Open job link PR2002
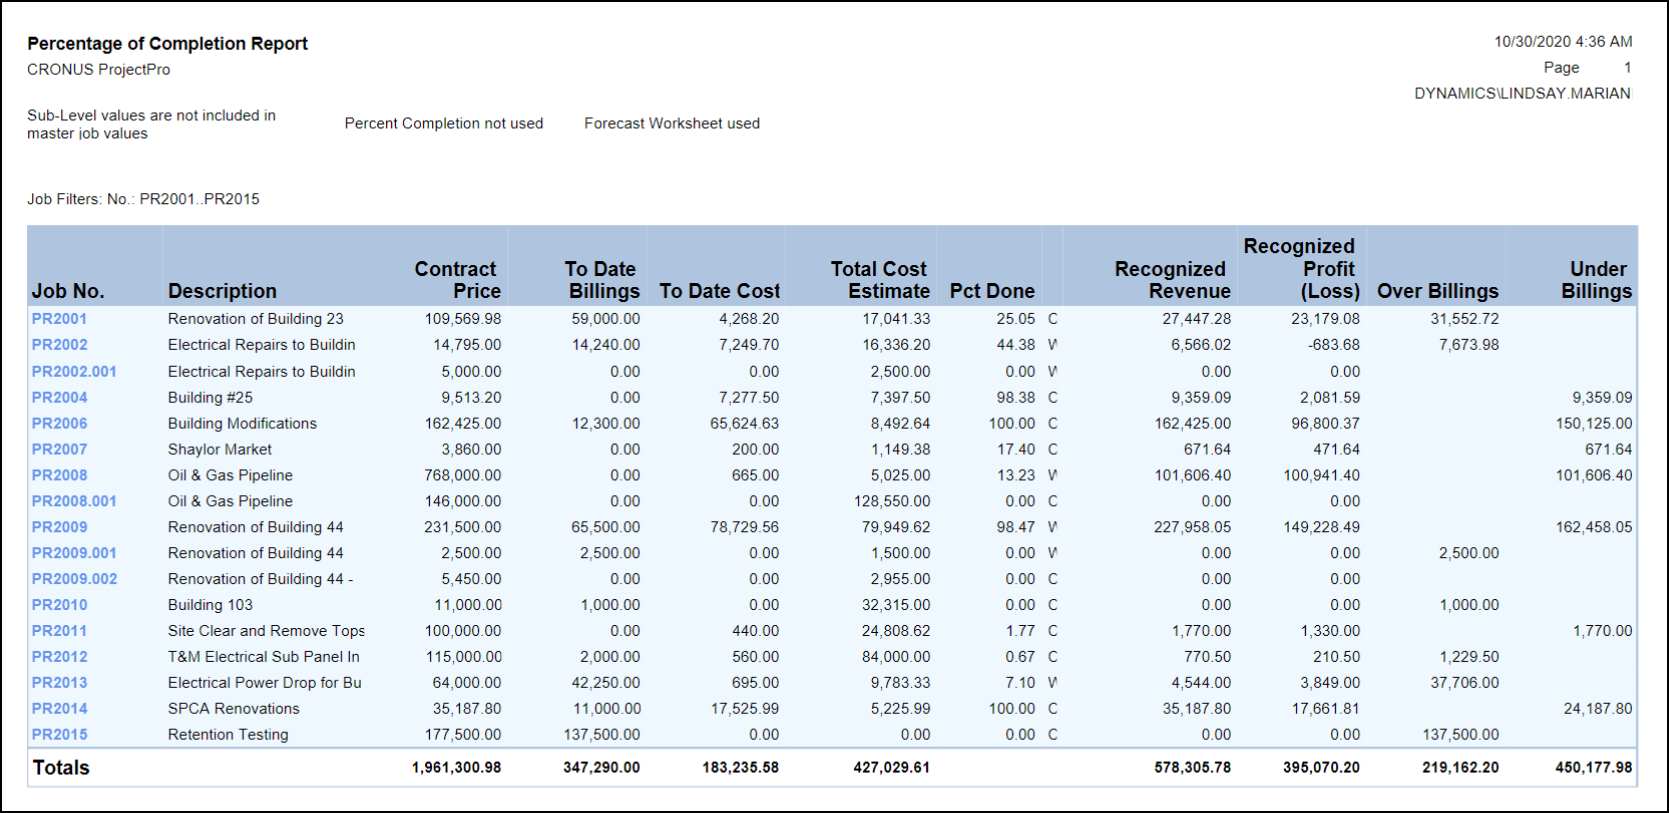This screenshot has width=1669, height=813. tap(59, 345)
